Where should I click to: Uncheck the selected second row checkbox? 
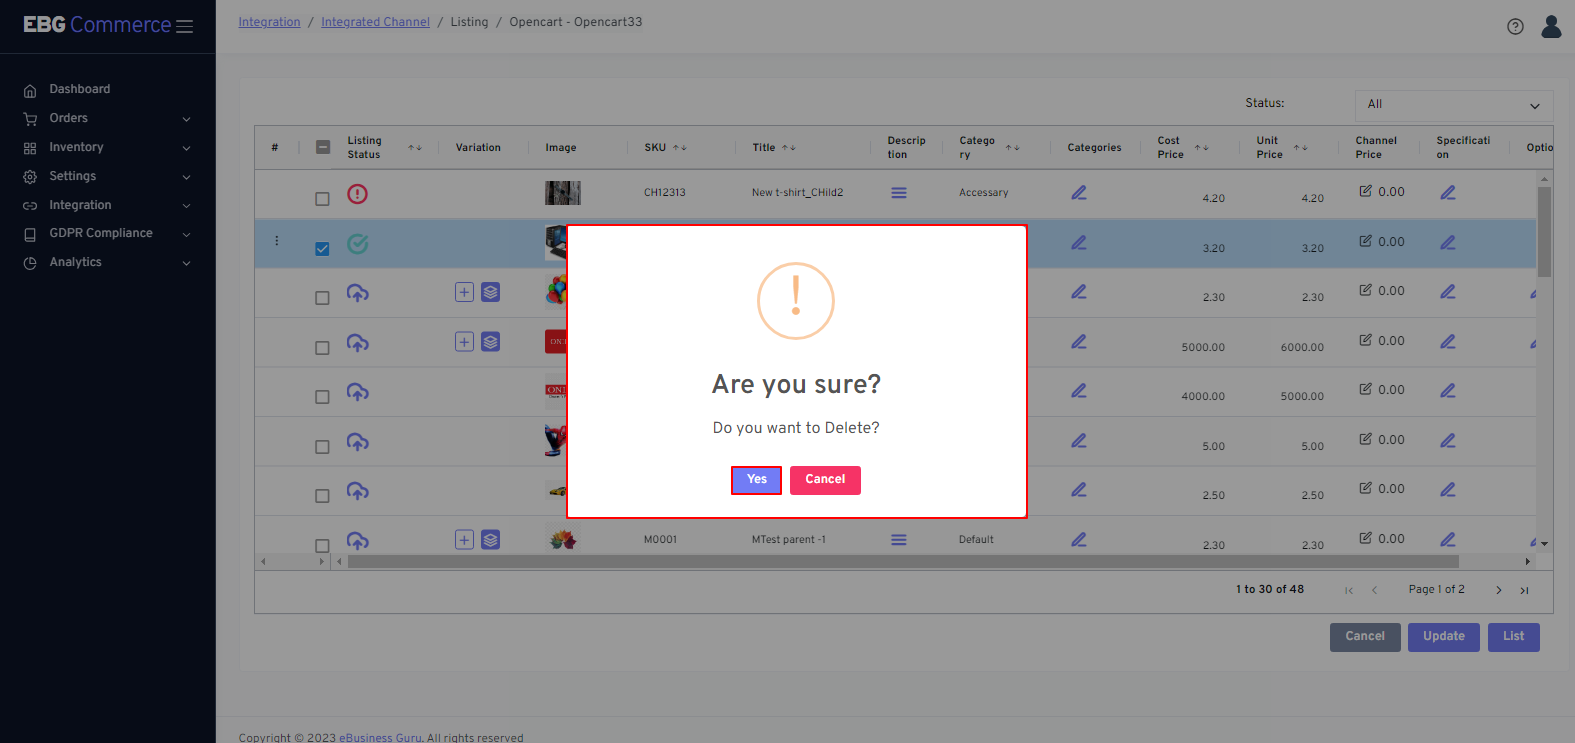tap(322, 249)
